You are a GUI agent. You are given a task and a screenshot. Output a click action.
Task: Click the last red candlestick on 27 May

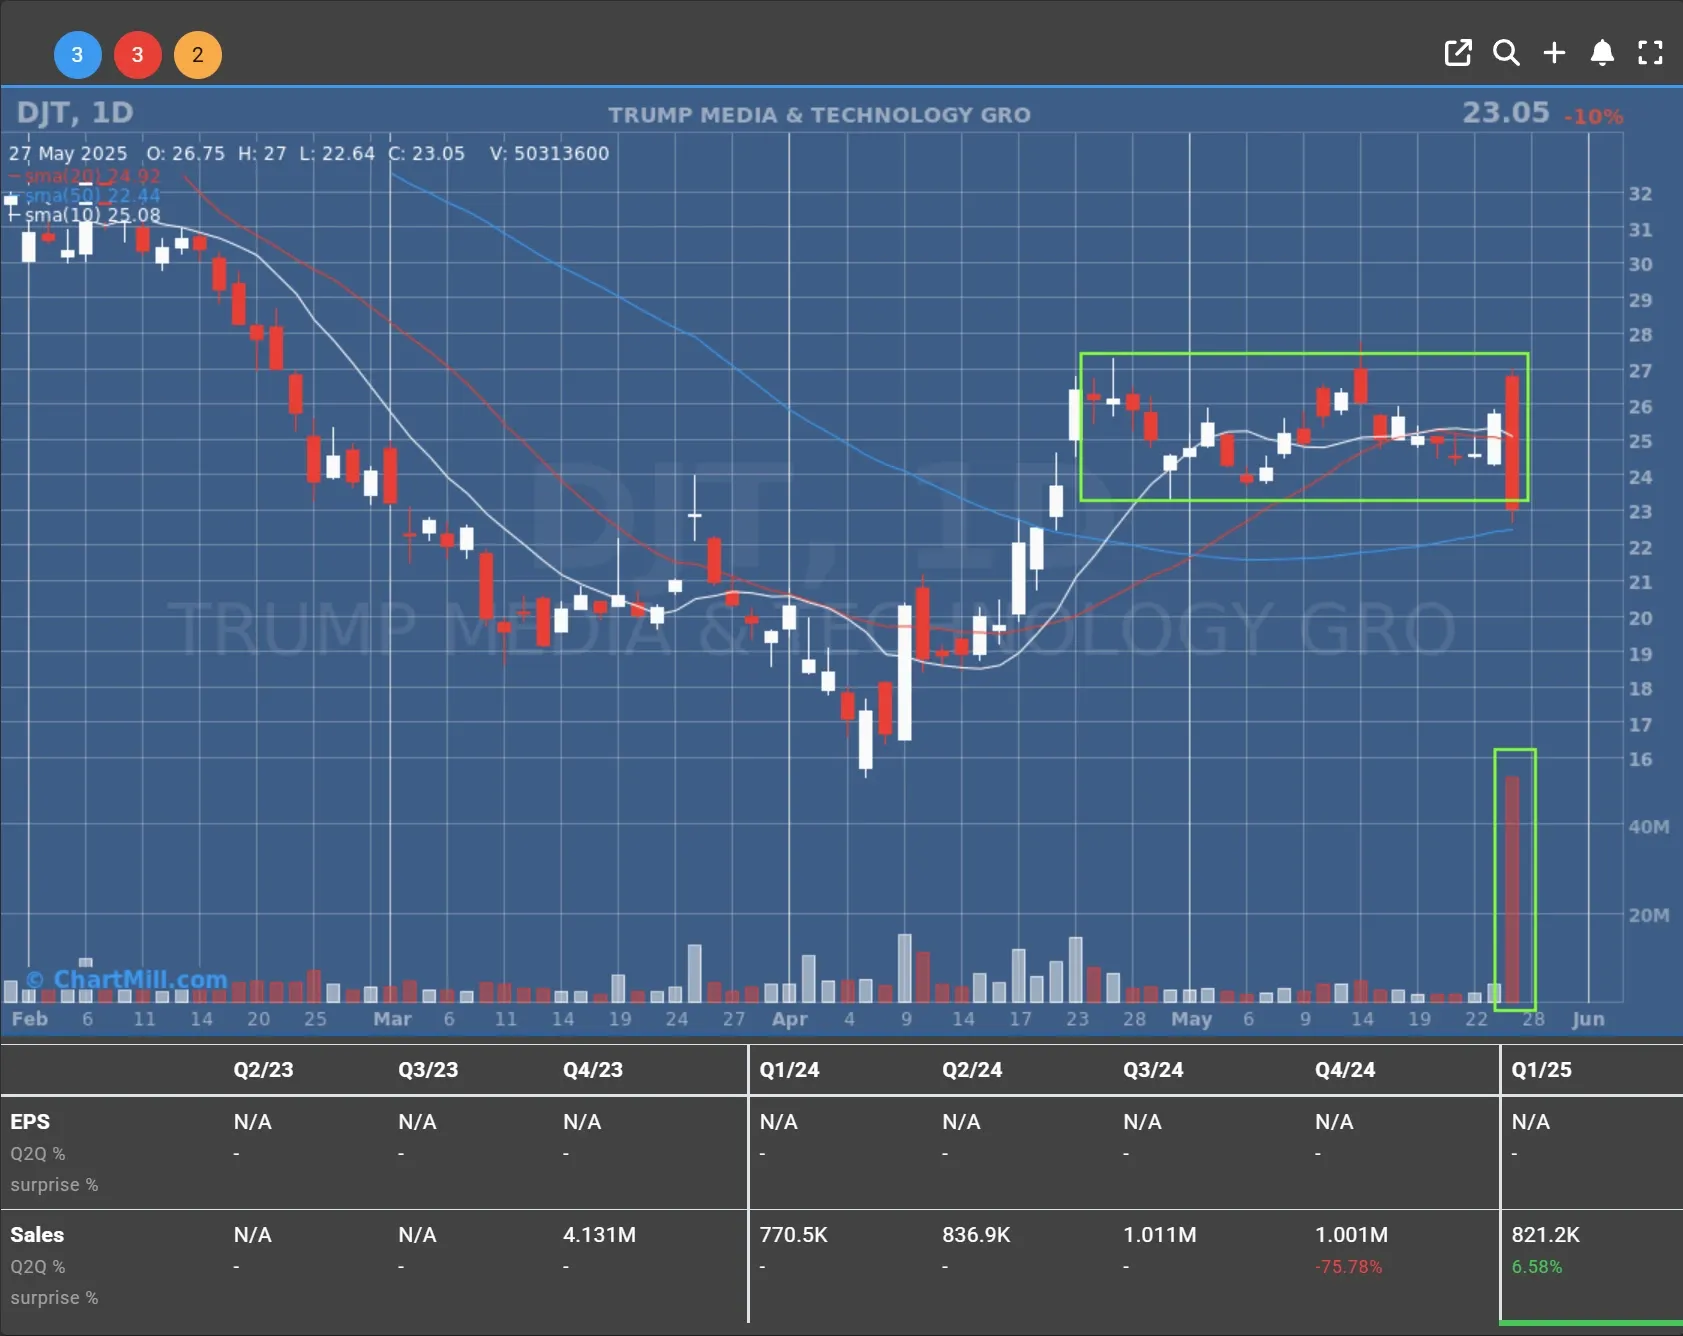coord(1512,442)
